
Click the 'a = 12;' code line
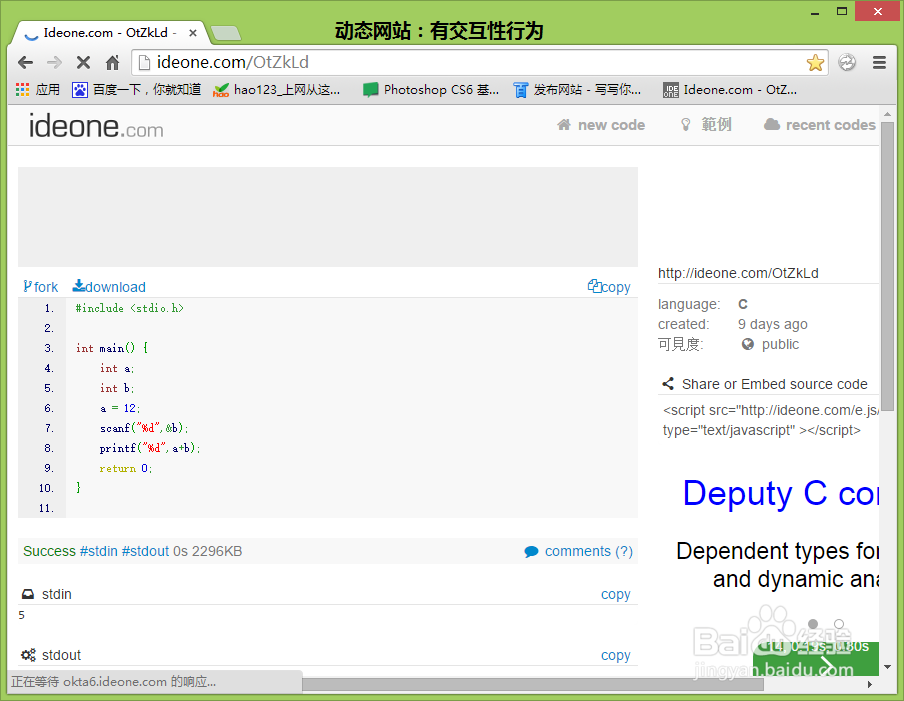tap(120, 408)
